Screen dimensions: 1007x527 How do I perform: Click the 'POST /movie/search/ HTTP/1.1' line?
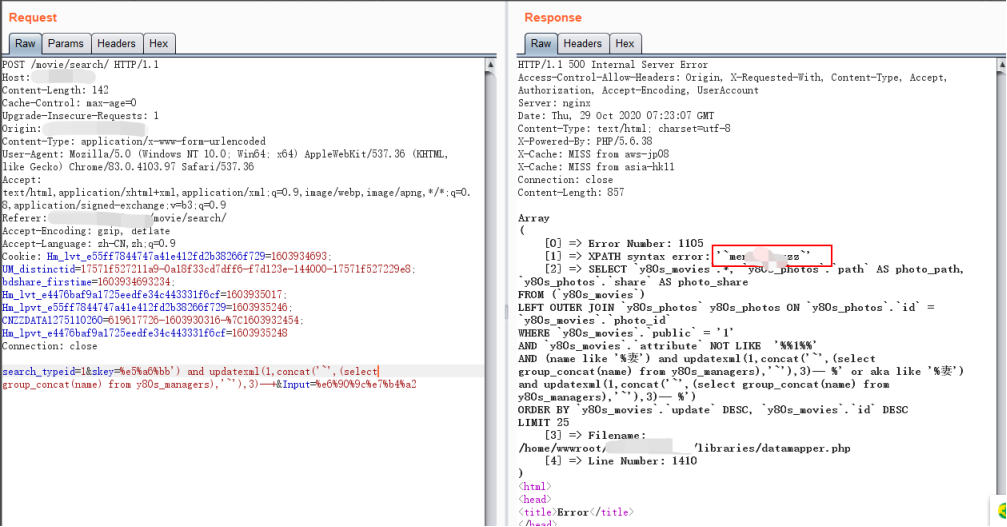[80, 65]
